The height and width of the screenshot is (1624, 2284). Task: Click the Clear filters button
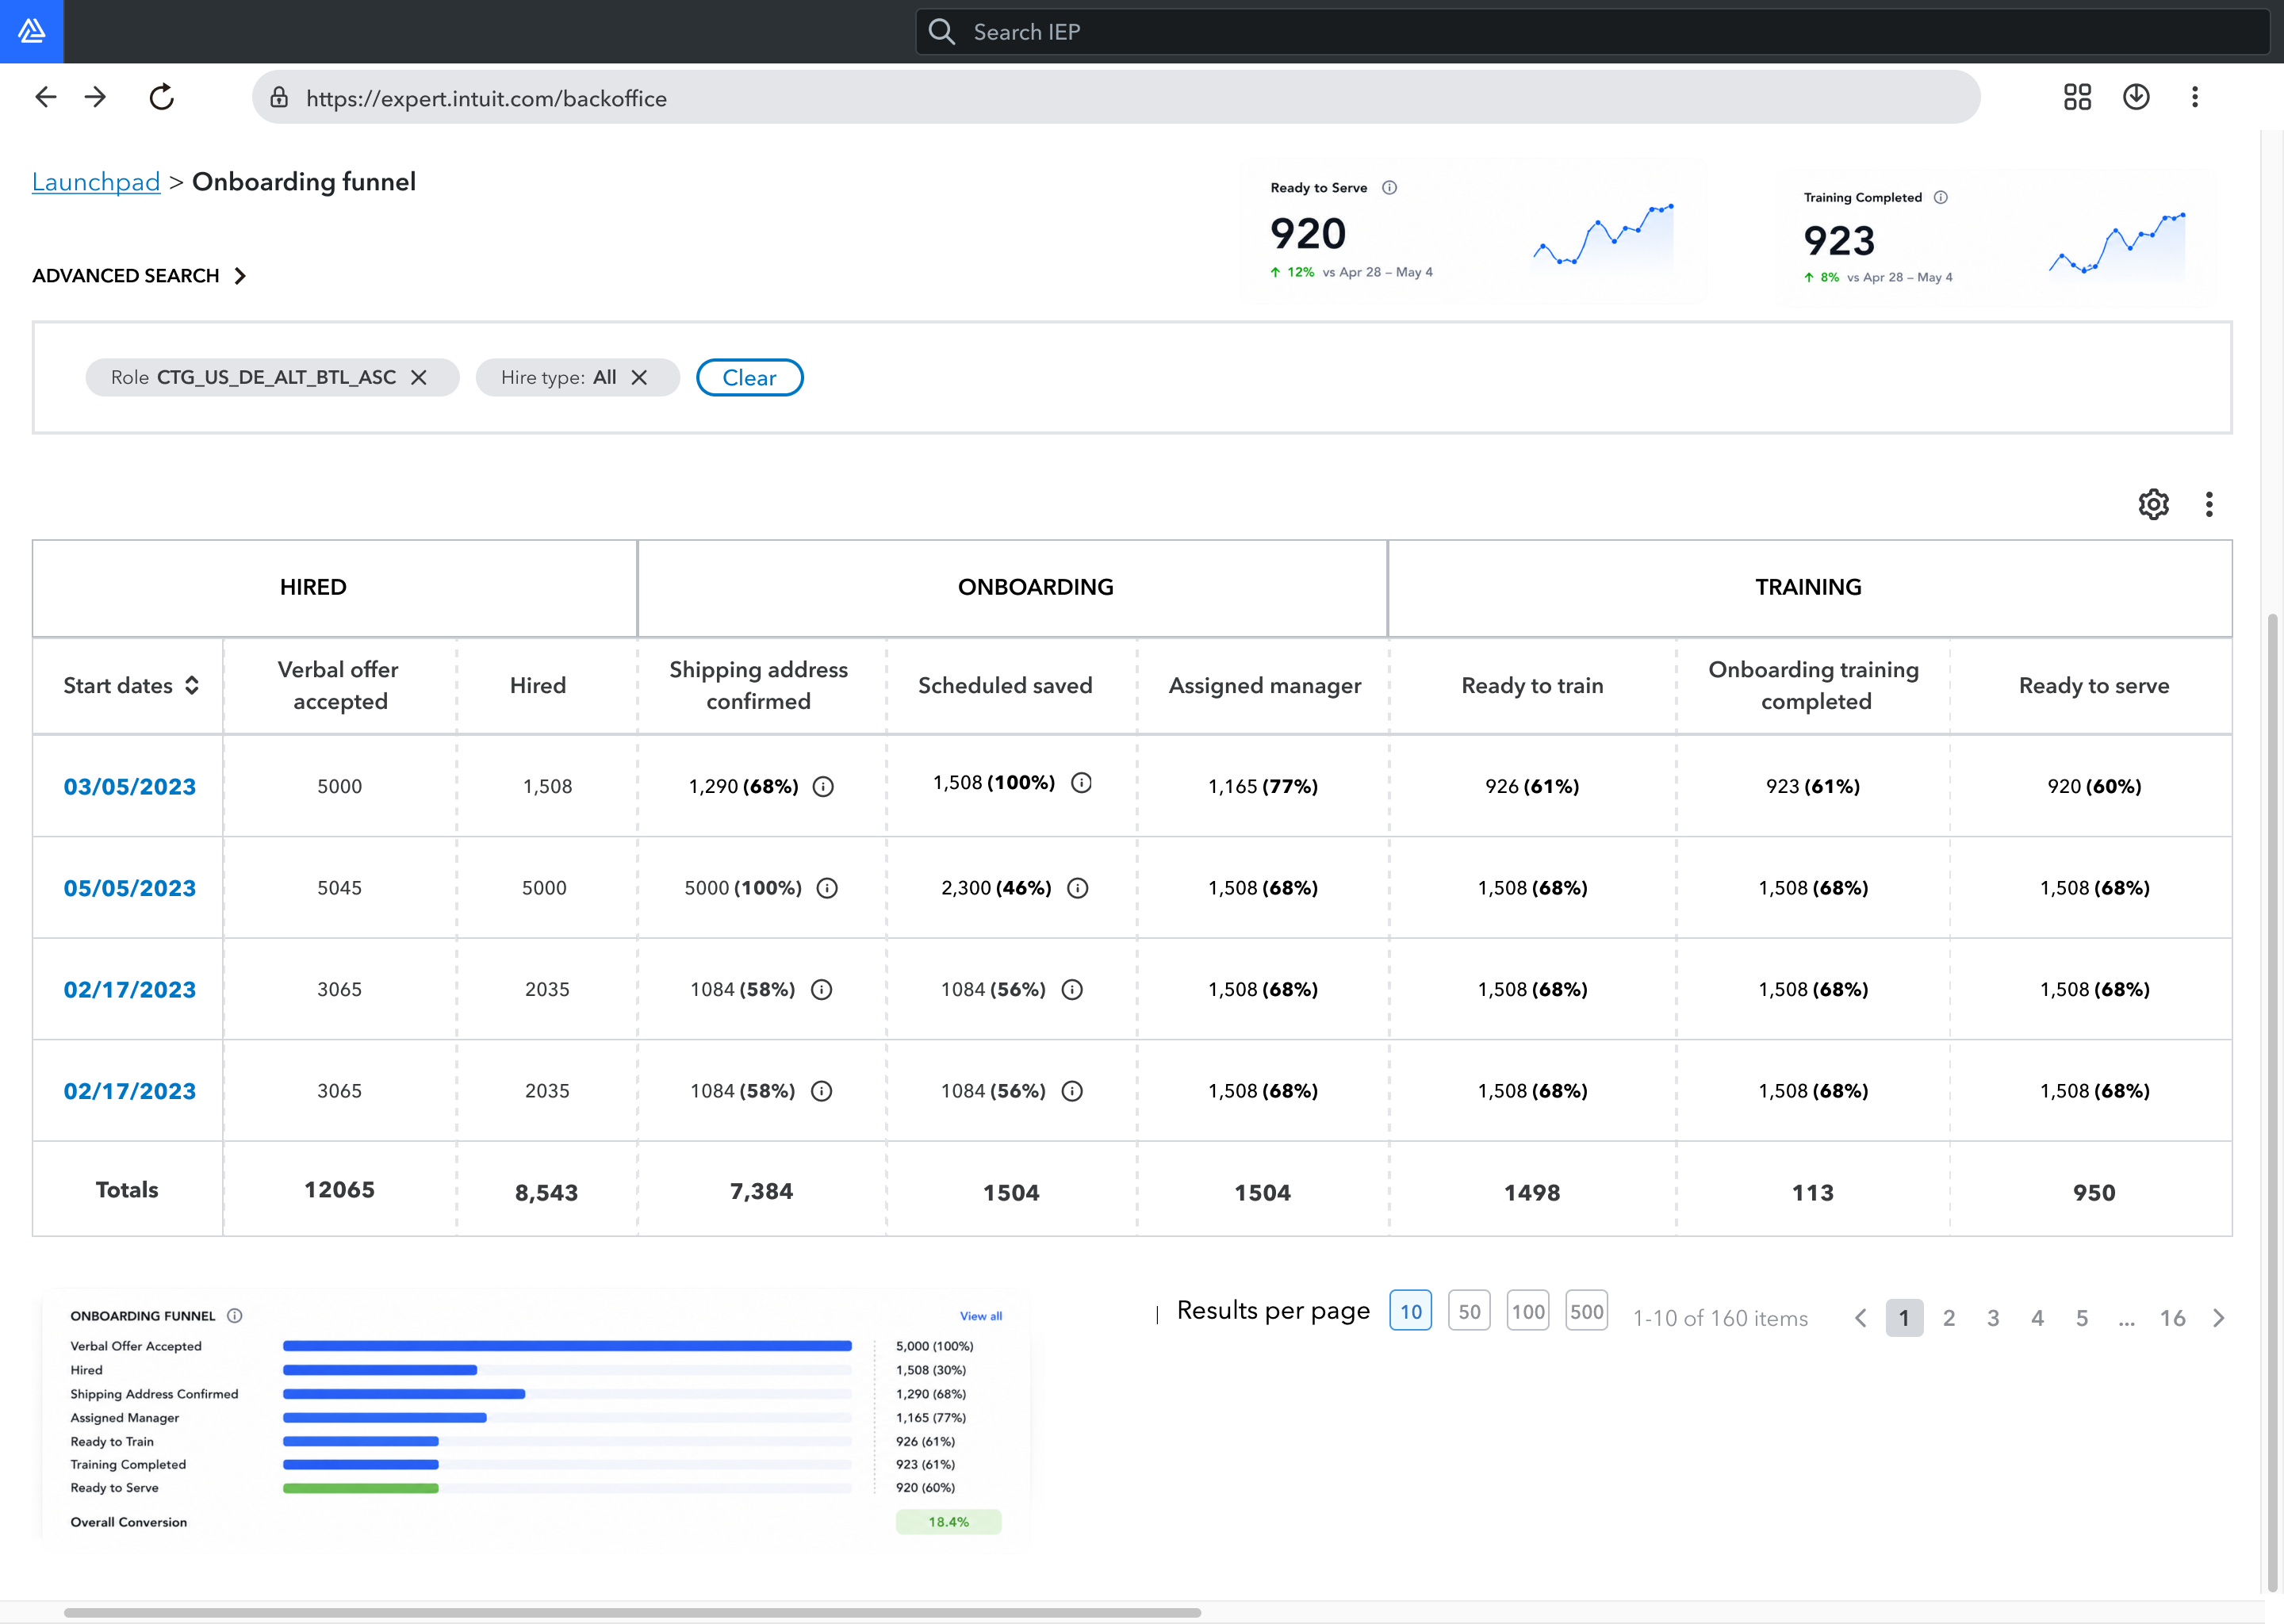(x=749, y=377)
